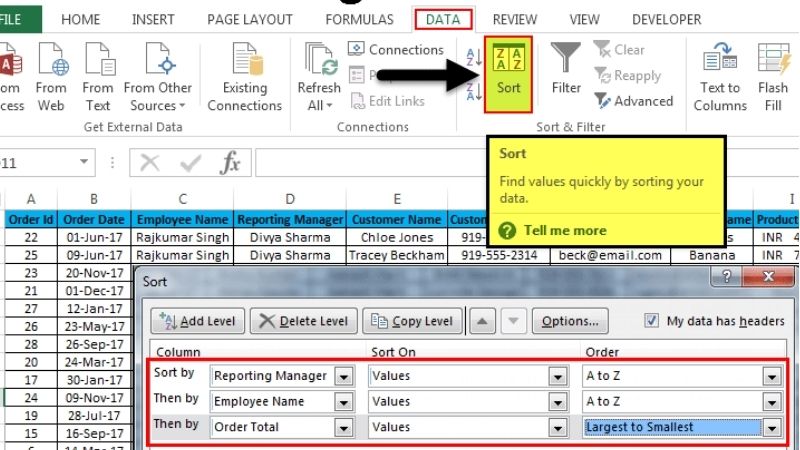The width and height of the screenshot is (800, 450).
Task: Switch to REVIEW tab
Action: 515,19
